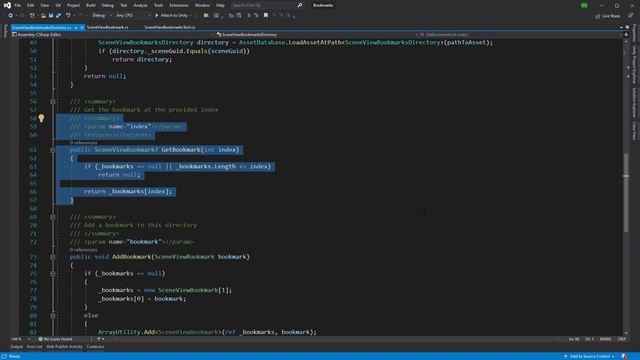The width and height of the screenshot is (640, 360).
Task: Open the member navigation dropdown
Action: click(x=520, y=35)
